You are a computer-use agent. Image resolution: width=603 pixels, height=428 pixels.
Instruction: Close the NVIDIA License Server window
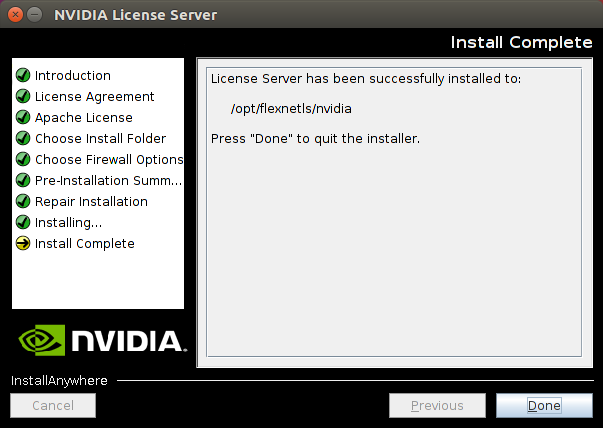click(x=15, y=15)
